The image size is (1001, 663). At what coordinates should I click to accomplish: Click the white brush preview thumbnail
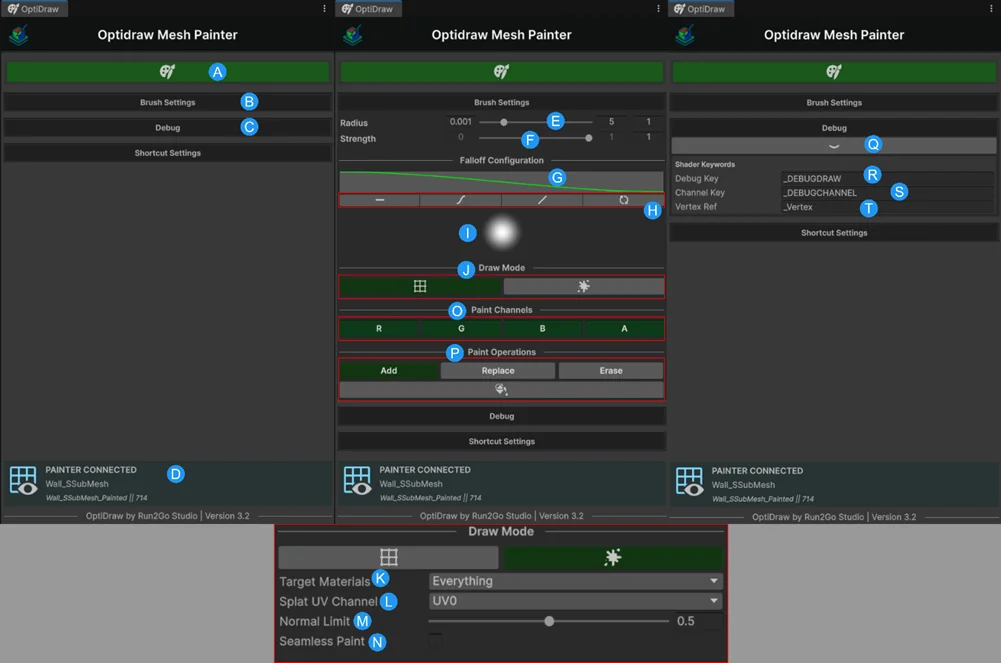(x=502, y=233)
